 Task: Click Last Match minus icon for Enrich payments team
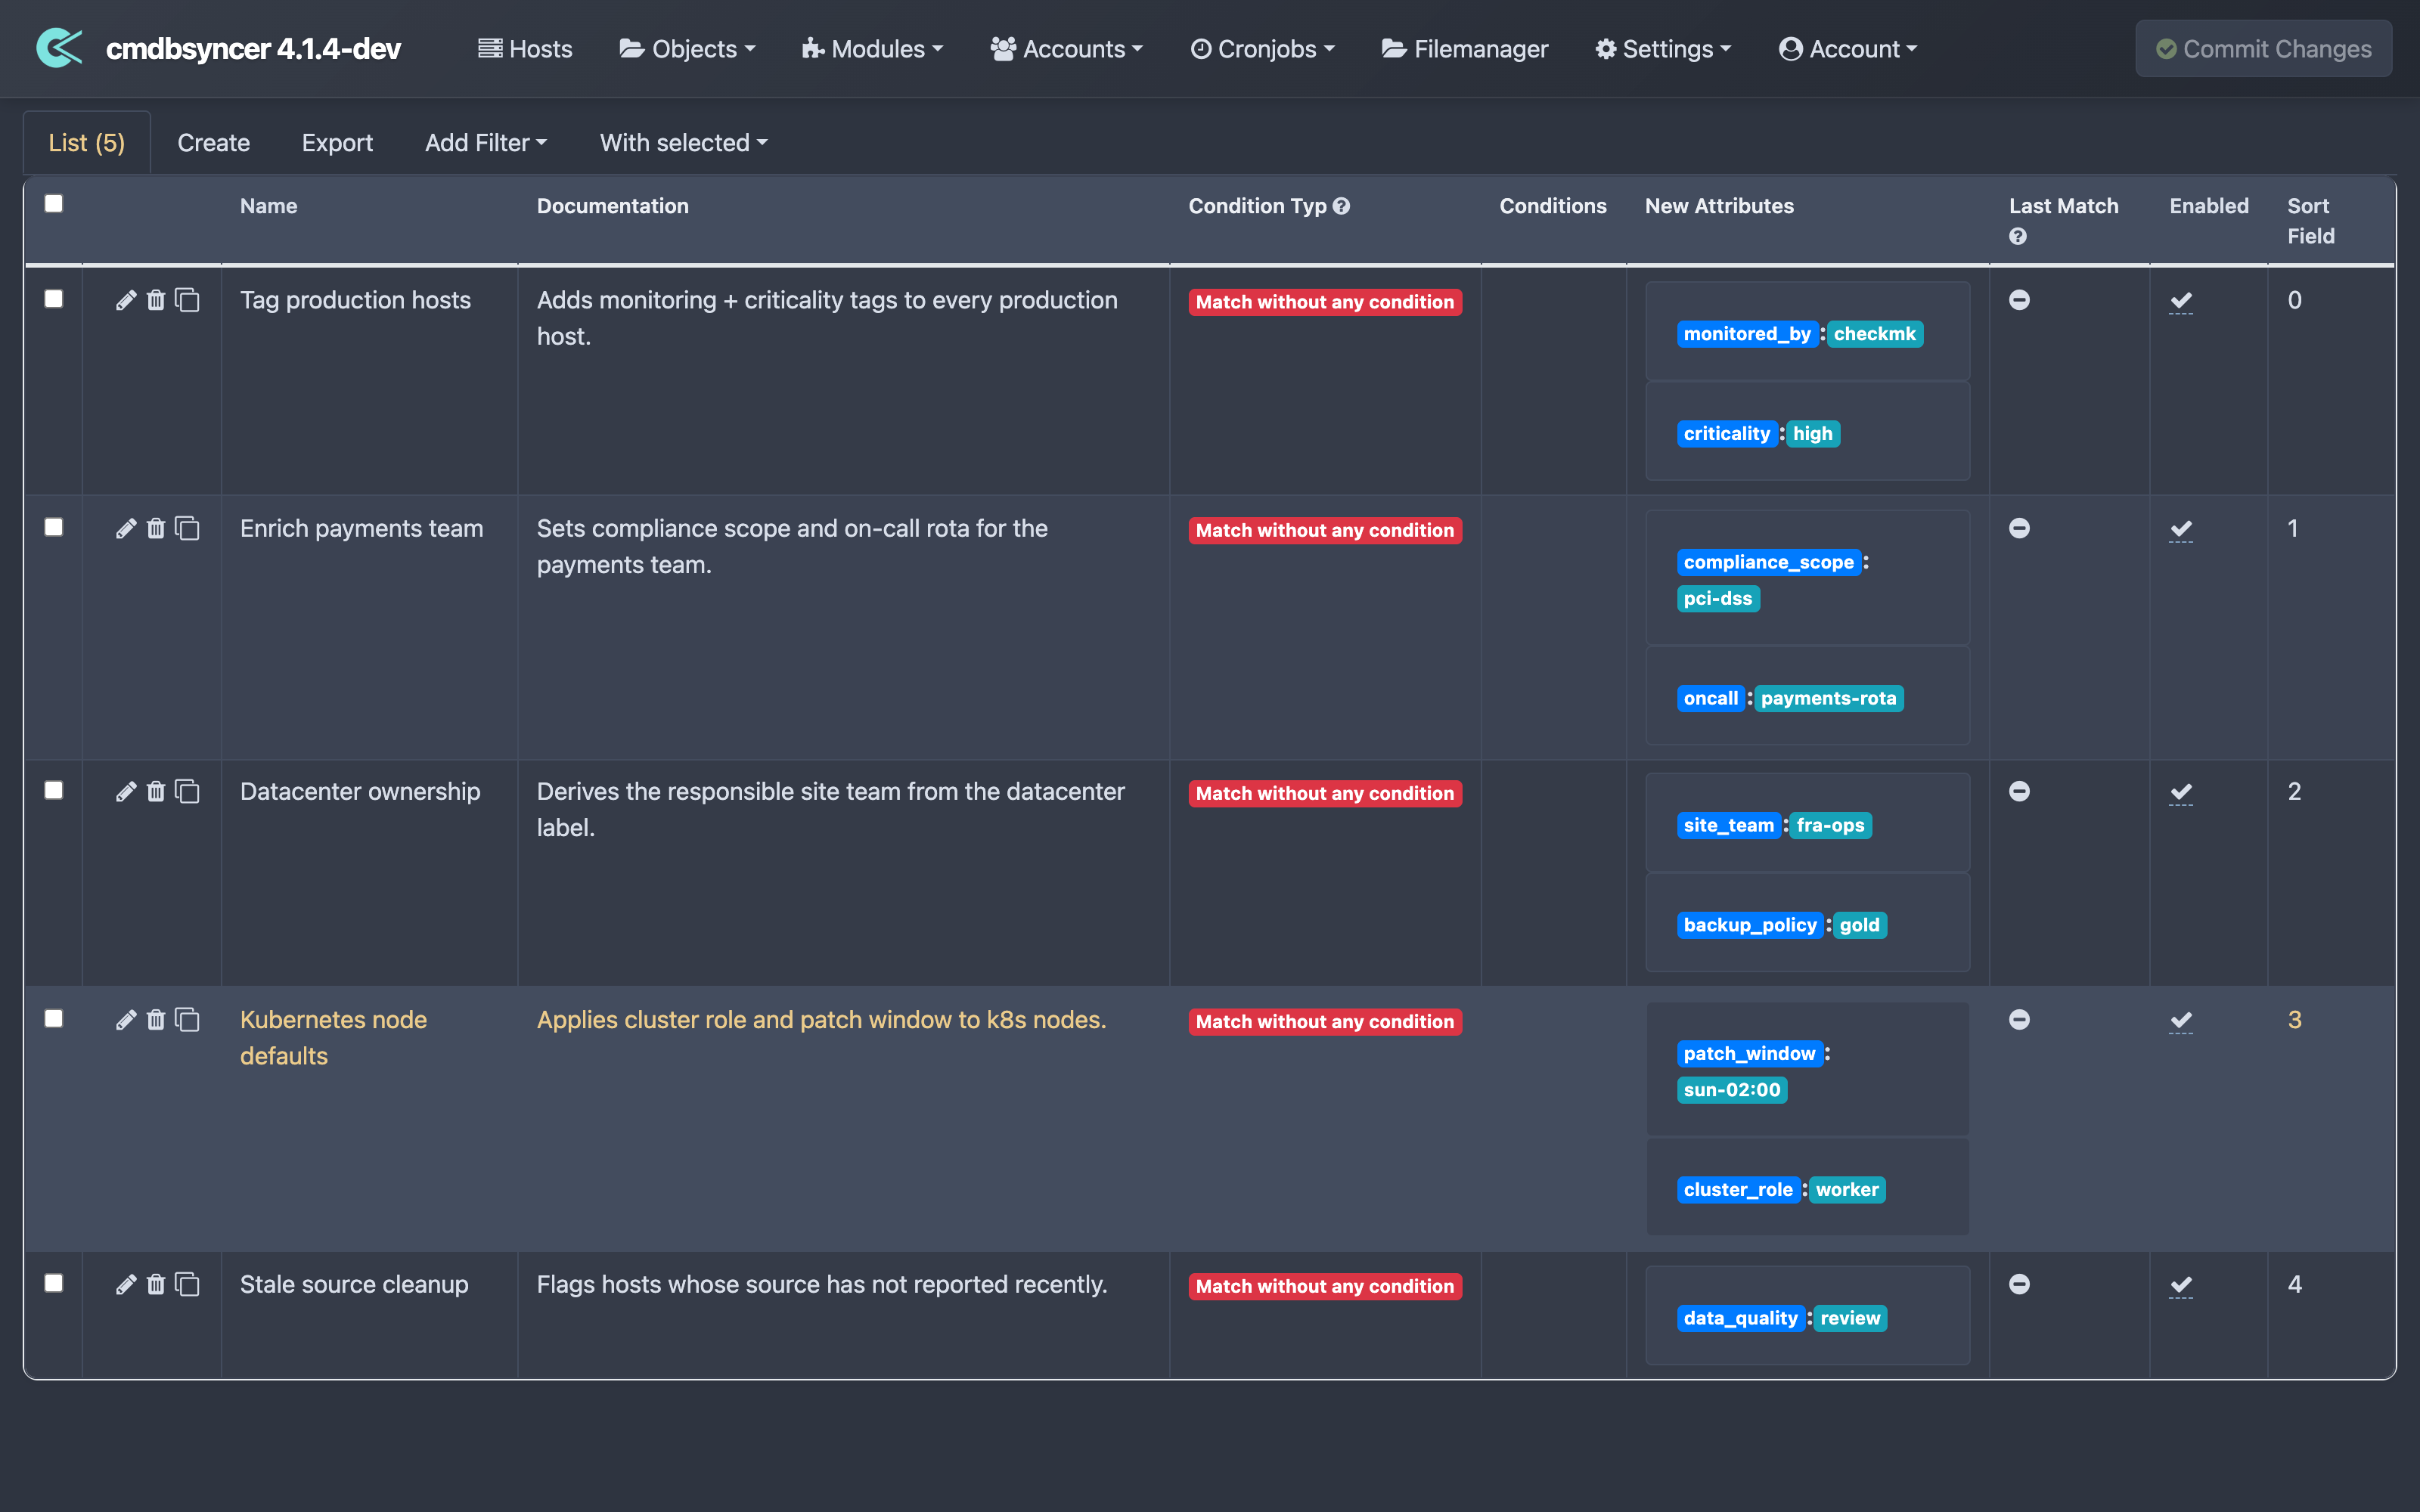click(2019, 528)
